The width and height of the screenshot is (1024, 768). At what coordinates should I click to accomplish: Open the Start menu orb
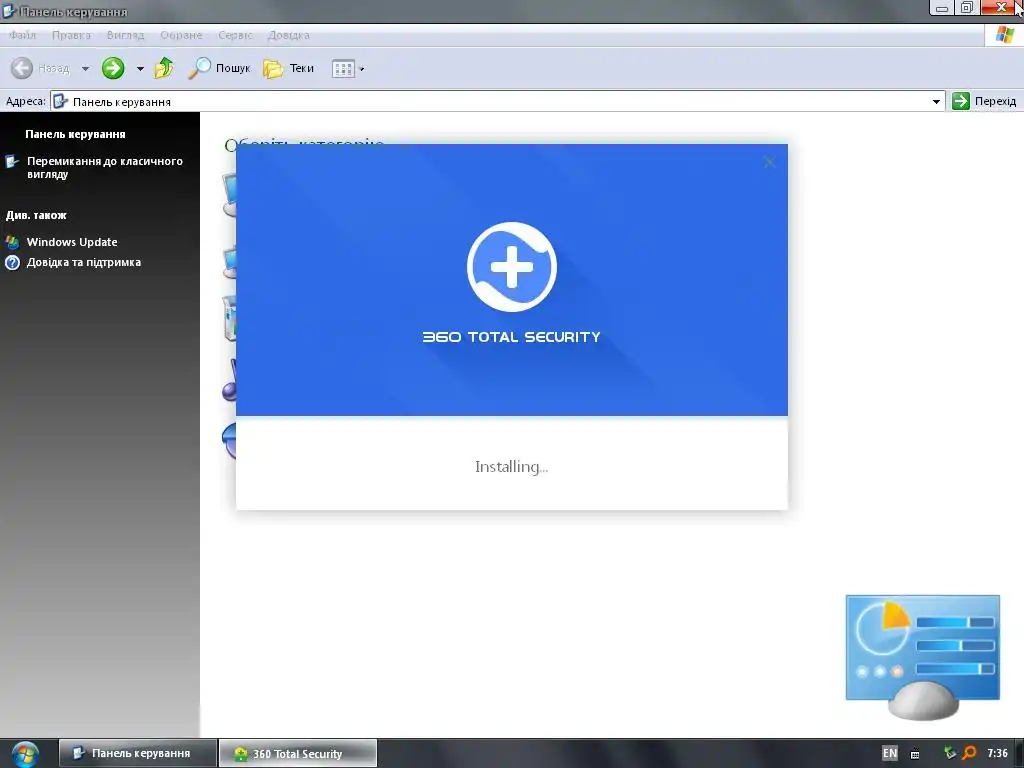click(25, 754)
